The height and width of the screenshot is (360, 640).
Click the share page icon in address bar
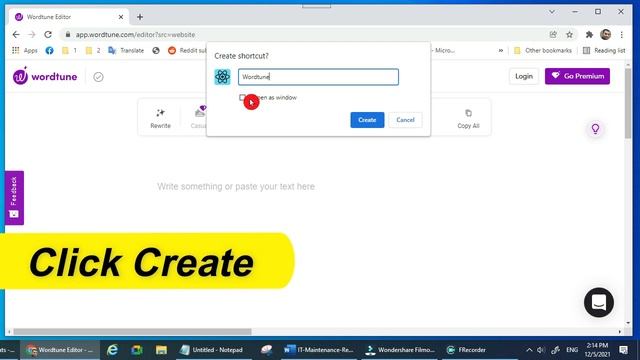pyautogui.click(x=553, y=35)
